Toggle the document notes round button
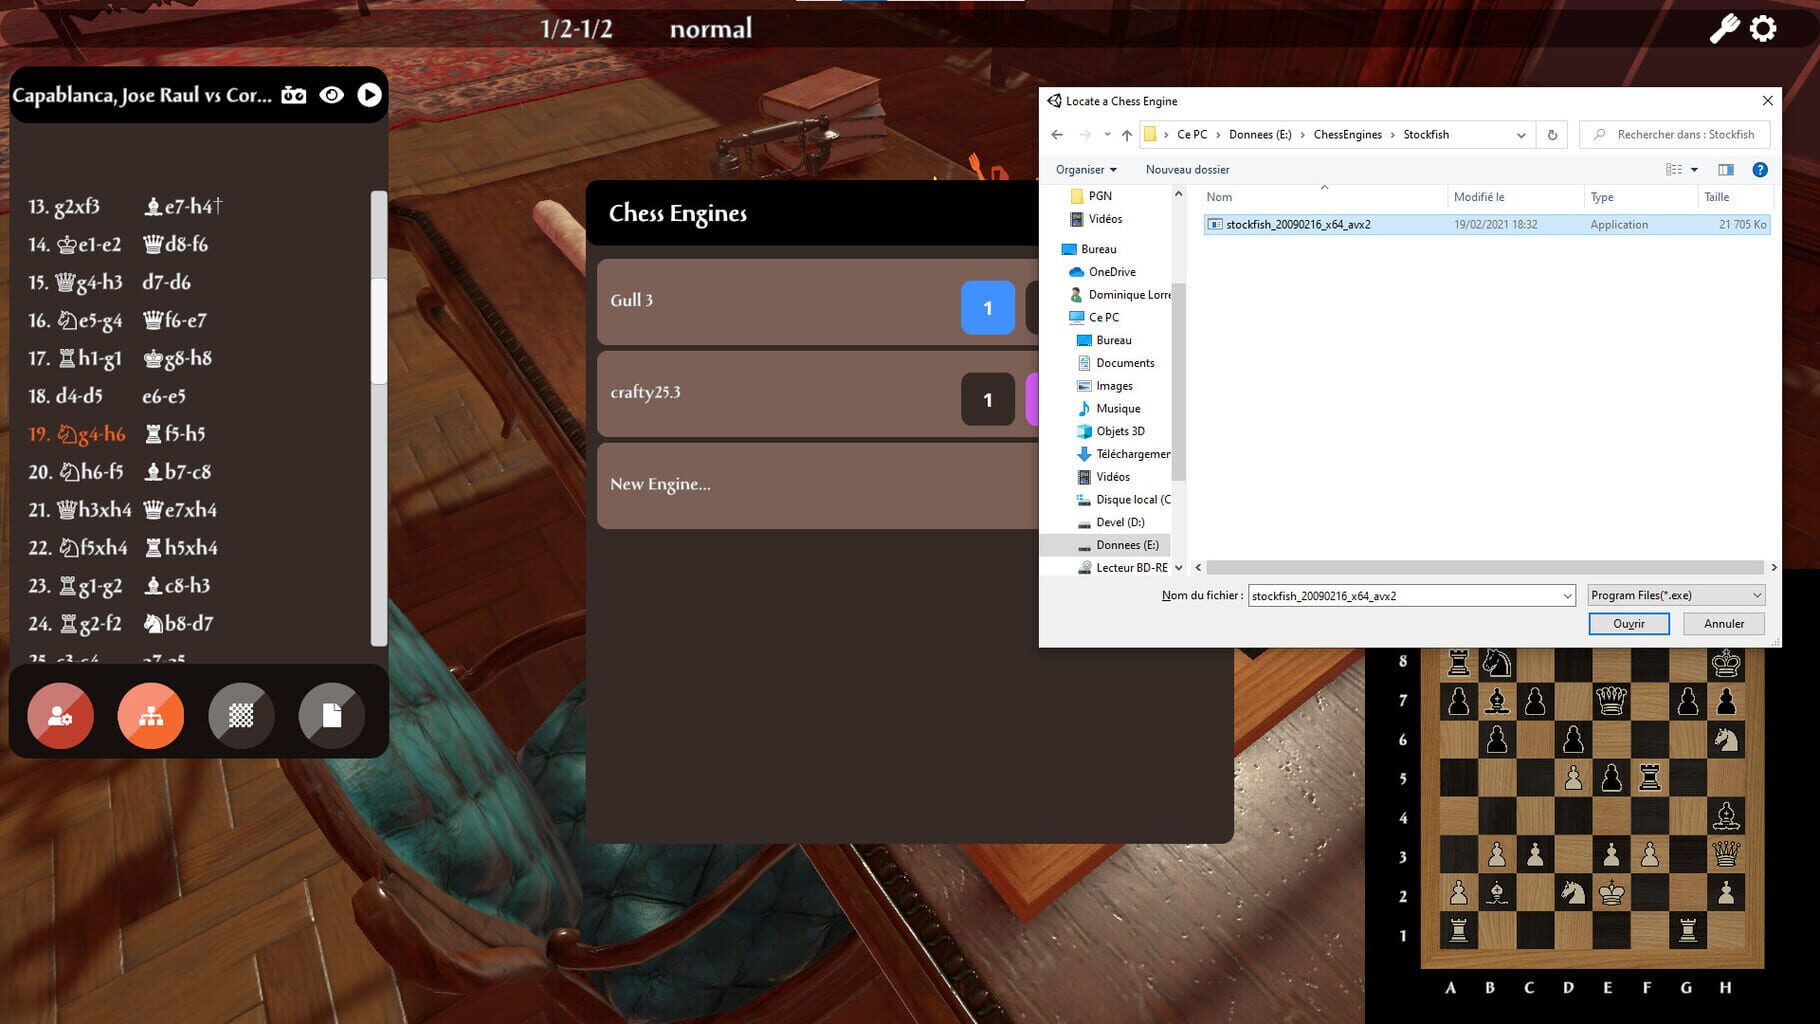This screenshot has width=1820, height=1024. [x=332, y=716]
